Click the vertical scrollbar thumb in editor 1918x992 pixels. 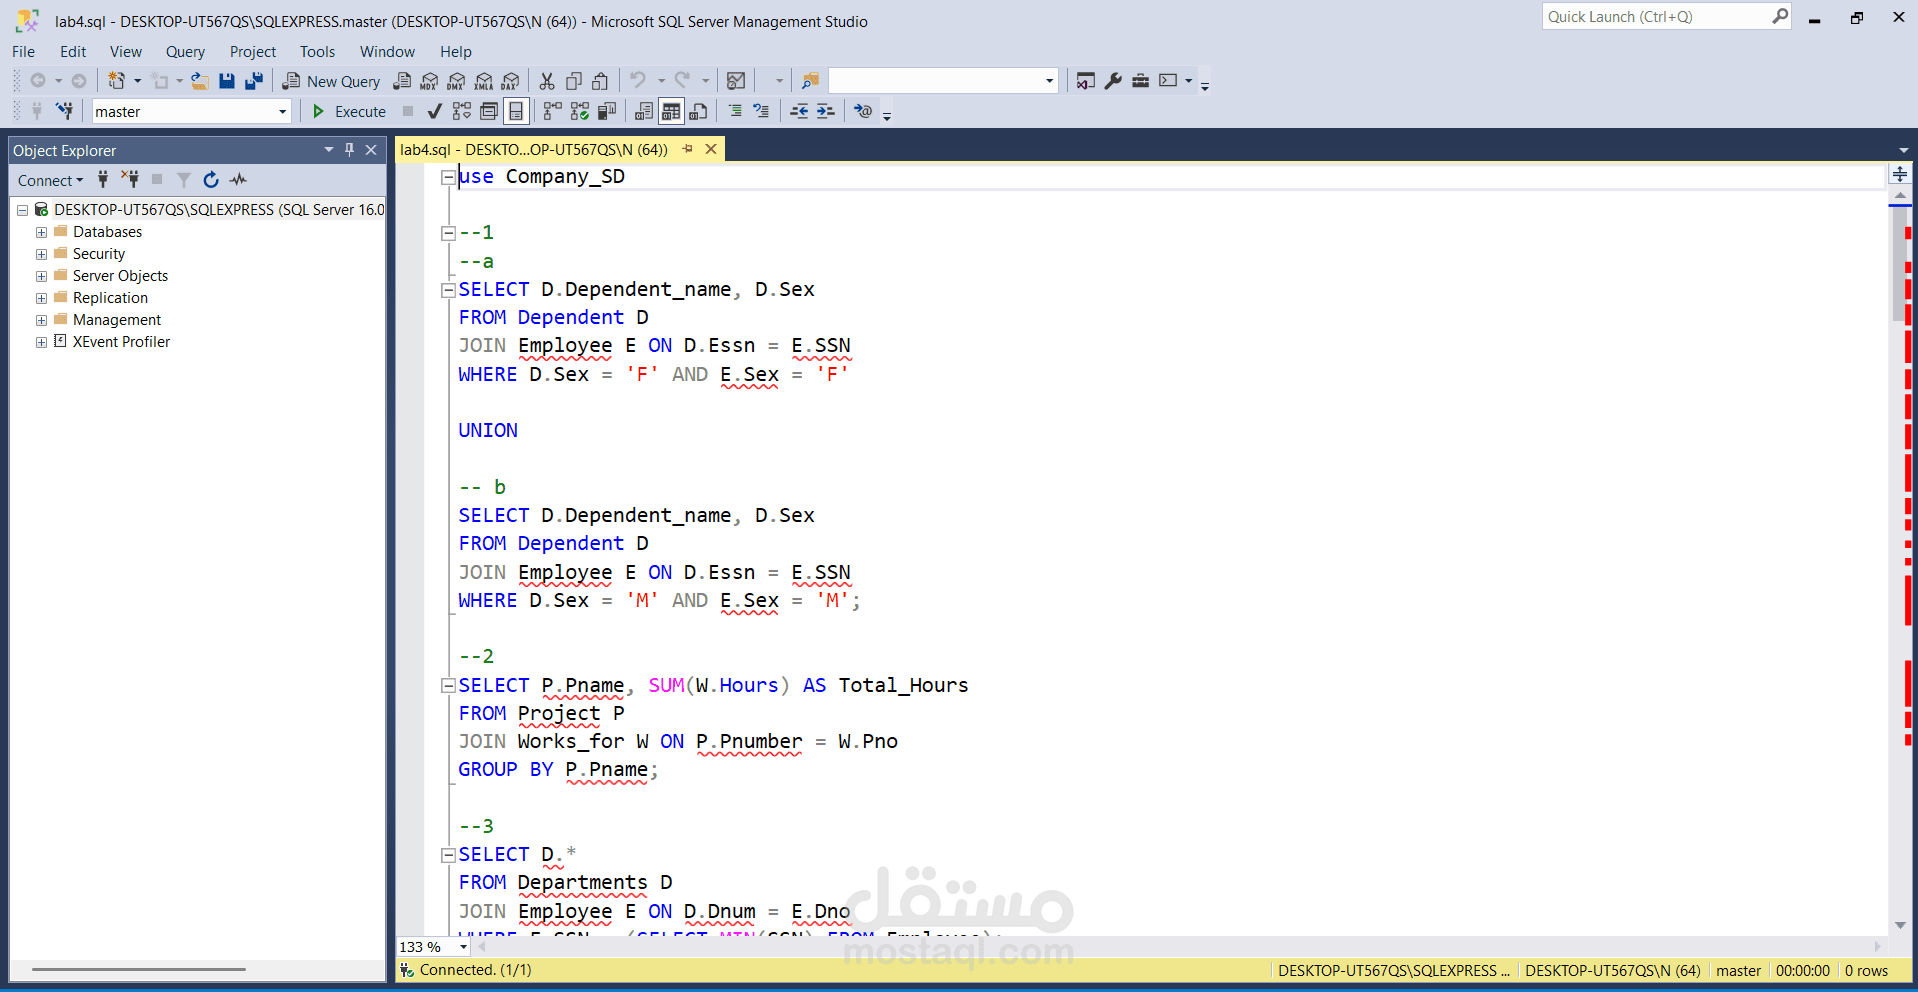[x=1898, y=265]
